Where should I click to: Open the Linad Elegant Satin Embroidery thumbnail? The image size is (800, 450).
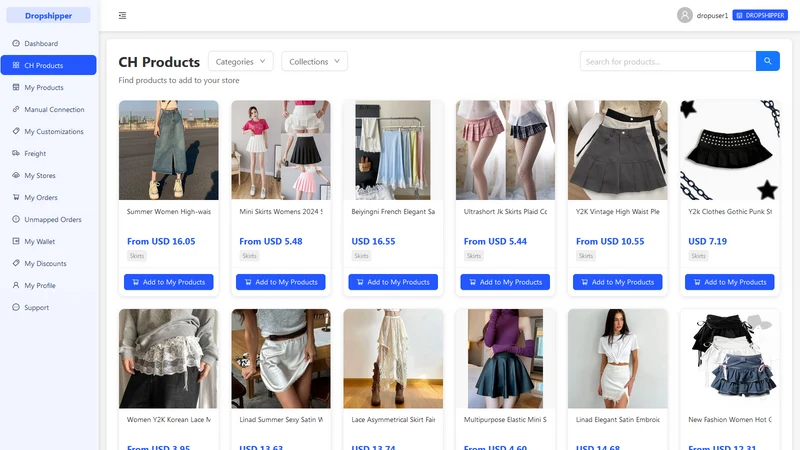point(617,358)
